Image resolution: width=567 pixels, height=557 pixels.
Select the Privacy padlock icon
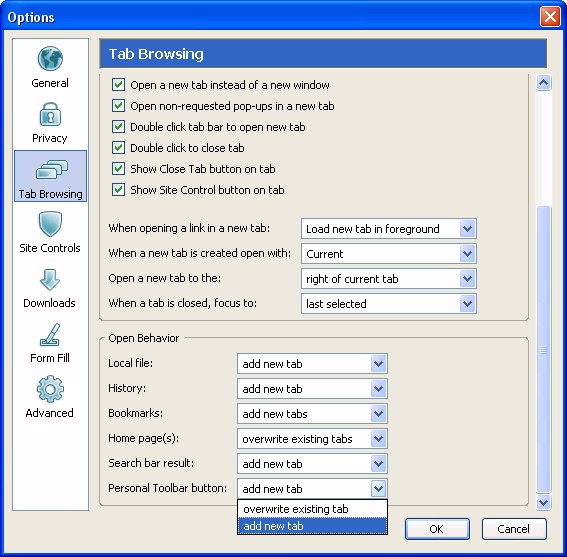50,114
